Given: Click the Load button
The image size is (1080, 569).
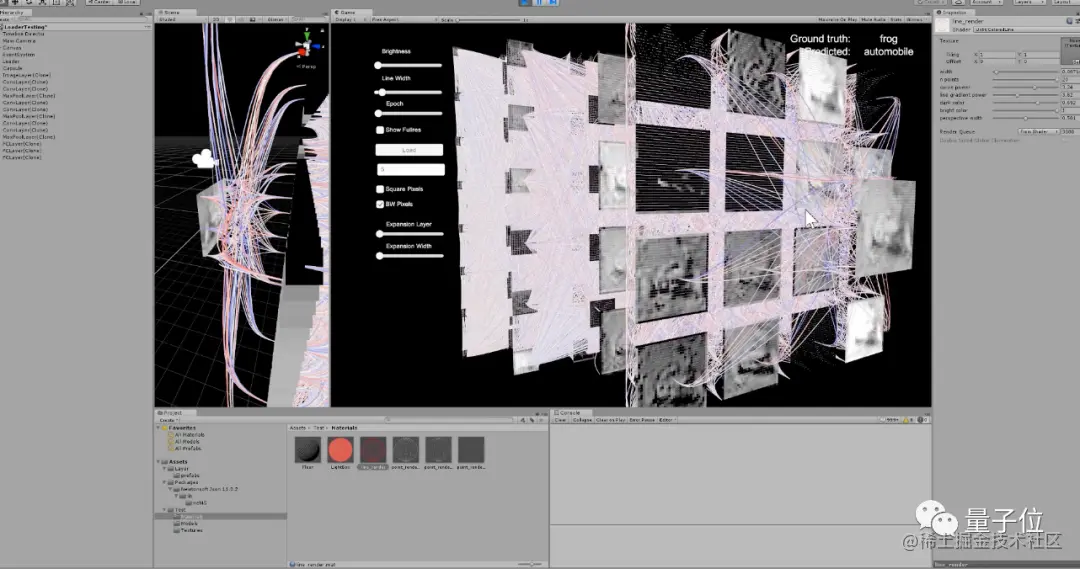Looking at the screenshot, I should tap(409, 150).
